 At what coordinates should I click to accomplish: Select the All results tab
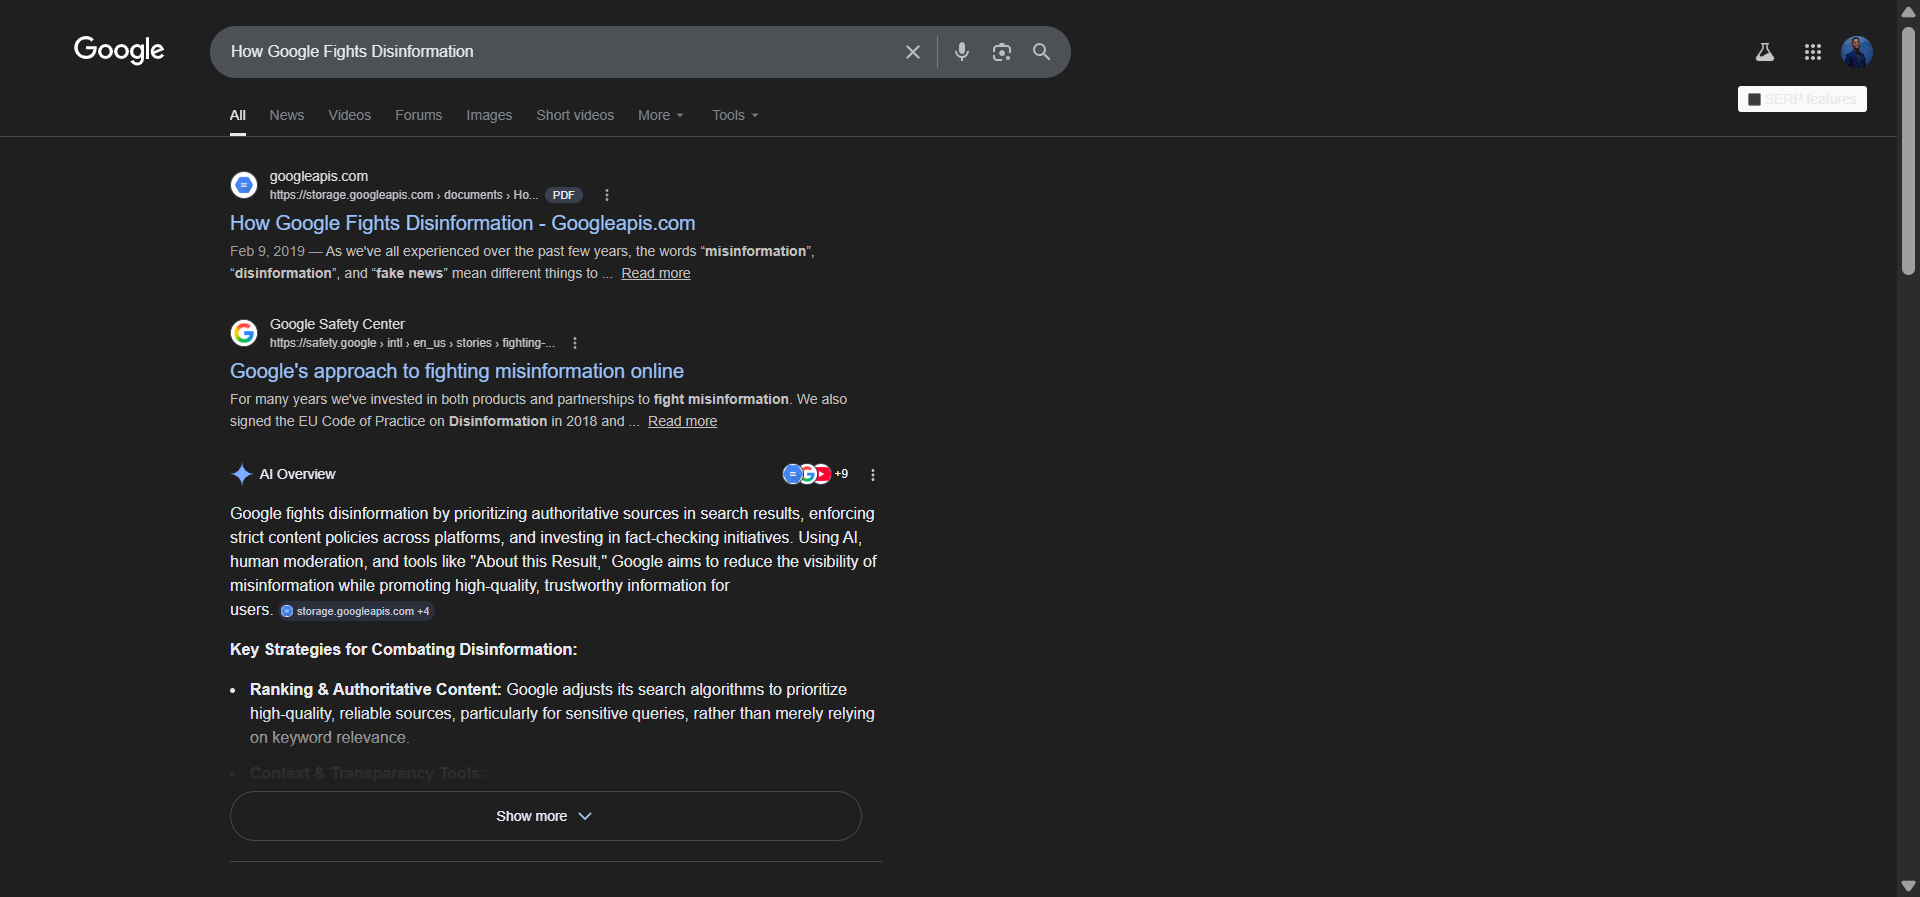238,115
